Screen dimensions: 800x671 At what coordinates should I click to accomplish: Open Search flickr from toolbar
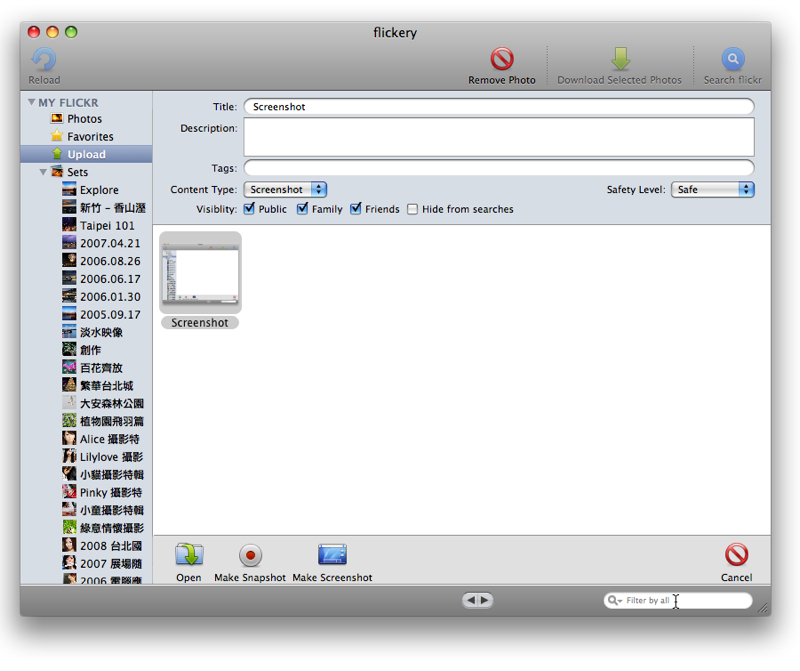(733, 59)
